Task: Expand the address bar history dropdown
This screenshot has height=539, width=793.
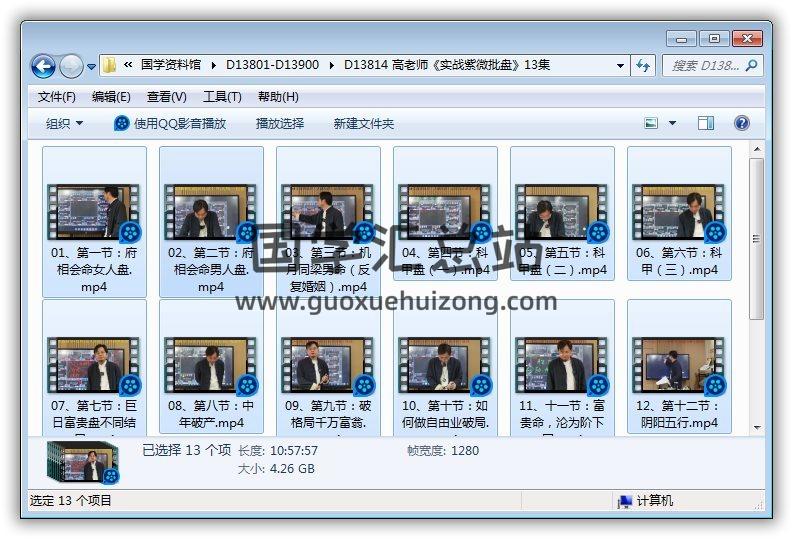Action: coord(621,65)
